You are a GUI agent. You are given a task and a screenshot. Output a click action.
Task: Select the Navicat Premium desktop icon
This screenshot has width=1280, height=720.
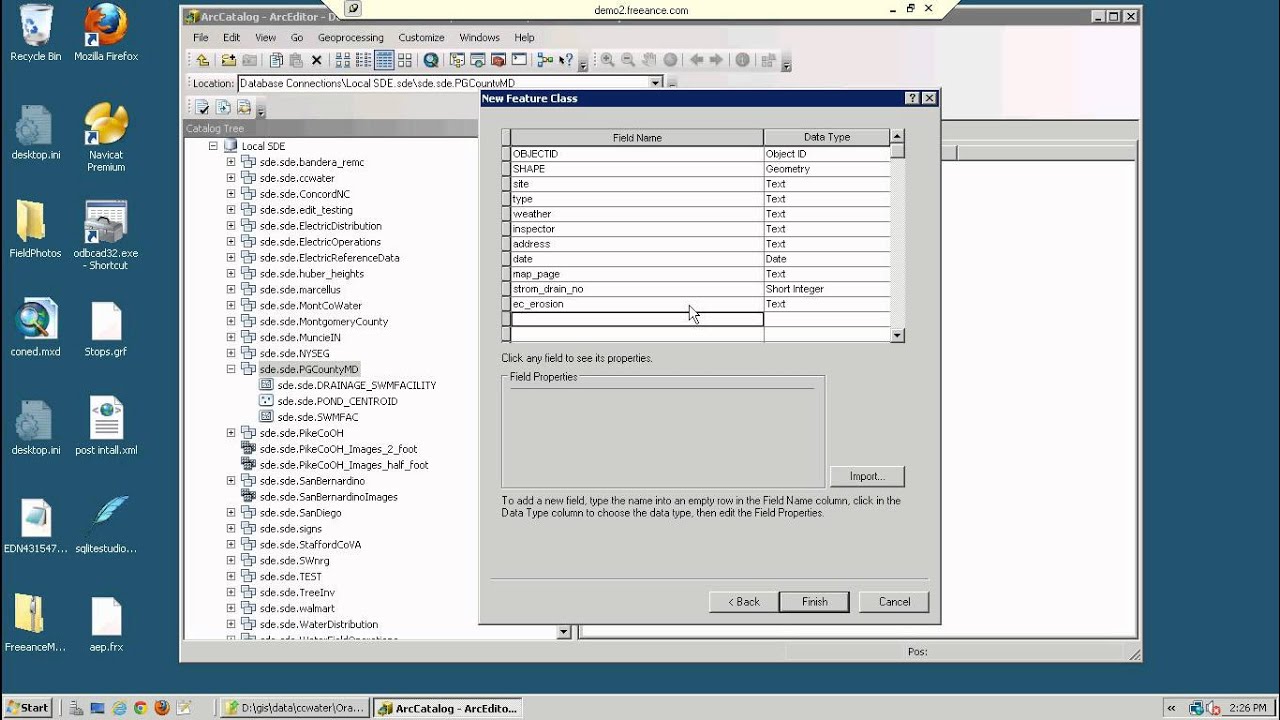point(106,137)
